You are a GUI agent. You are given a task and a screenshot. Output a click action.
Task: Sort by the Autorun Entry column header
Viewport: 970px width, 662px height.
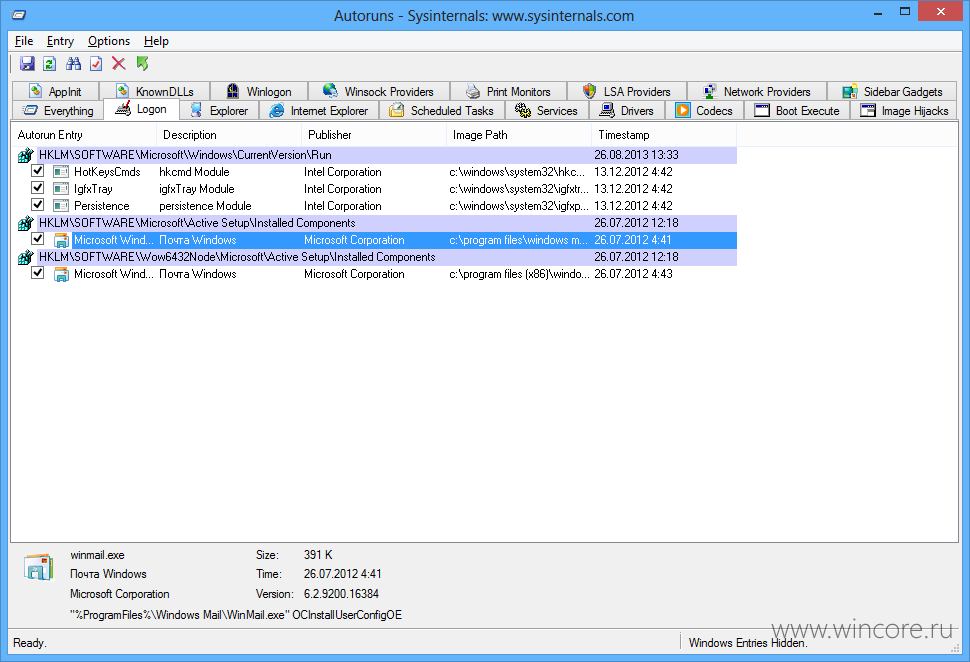(84, 135)
